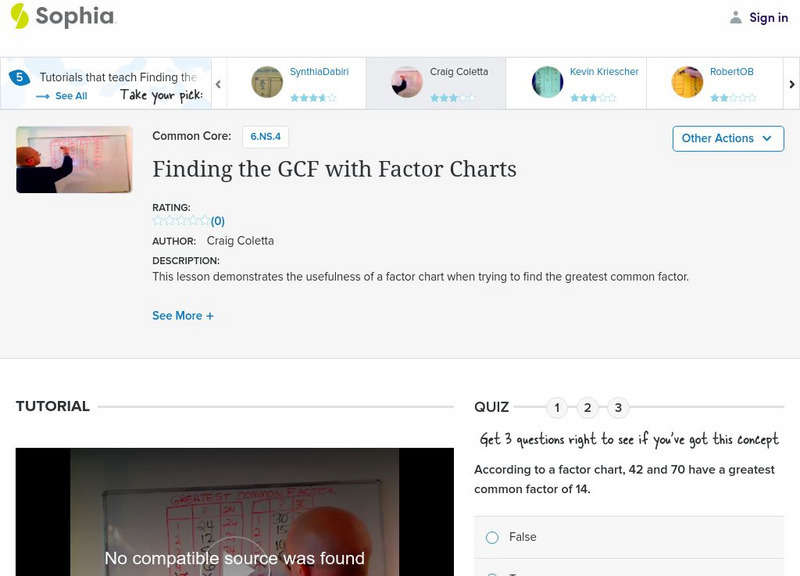
Task: Click the whiteboard lesson thumbnail
Action: coord(74,159)
